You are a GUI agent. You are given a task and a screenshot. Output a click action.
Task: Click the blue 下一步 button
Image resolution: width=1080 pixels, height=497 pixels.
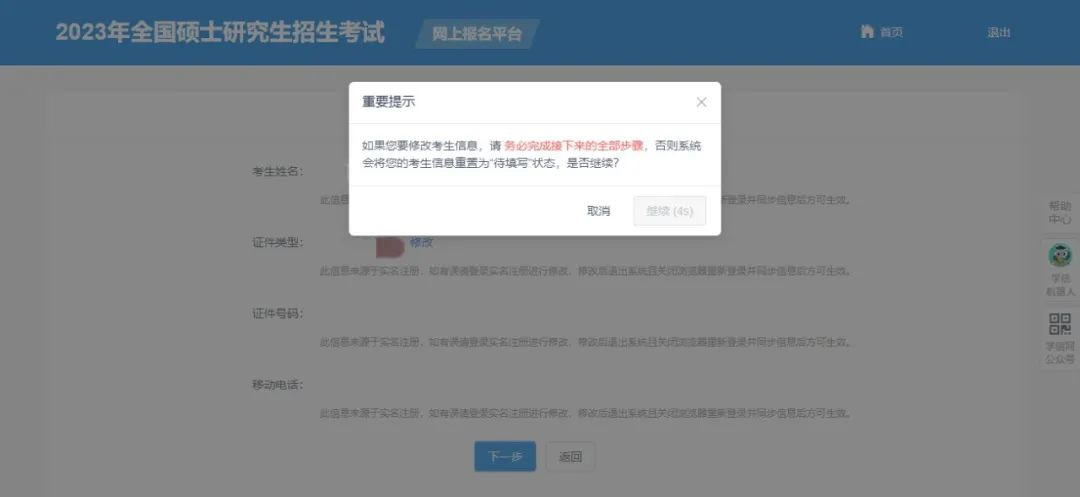(x=505, y=456)
